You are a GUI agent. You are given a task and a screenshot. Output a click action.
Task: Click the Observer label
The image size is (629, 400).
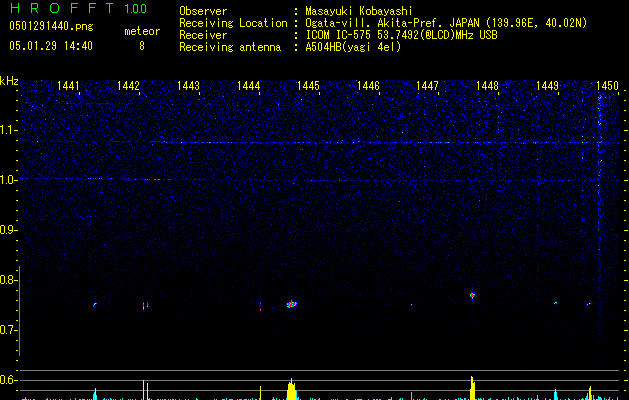pos(203,11)
